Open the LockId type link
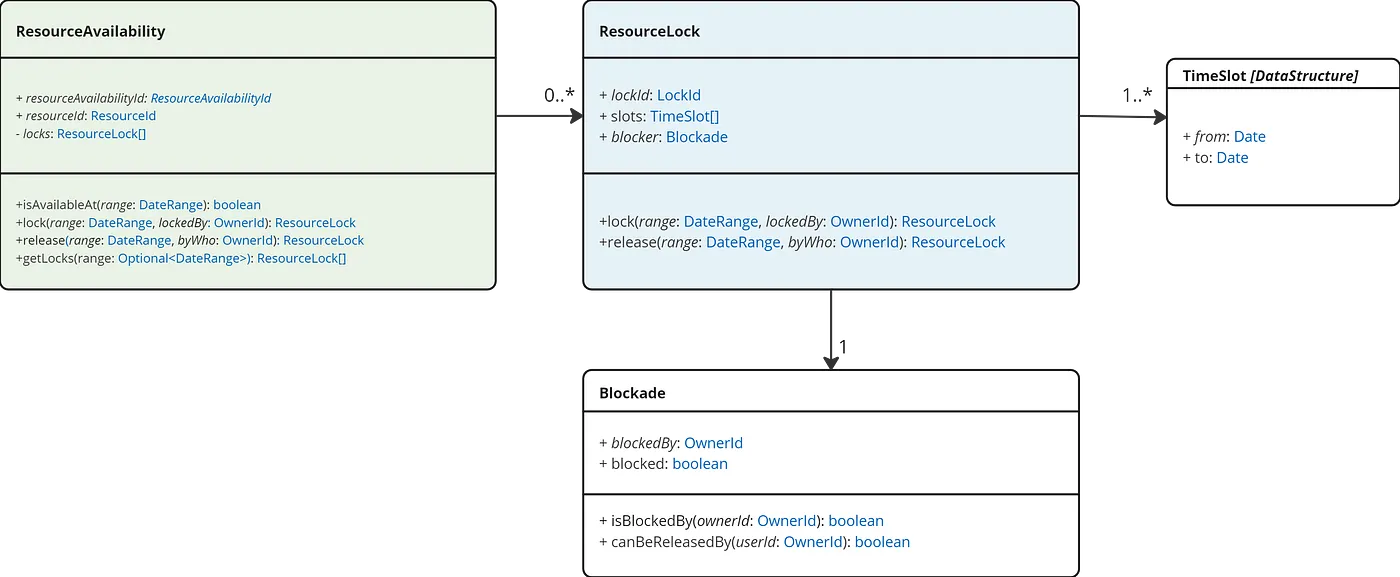Viewport: 1400px width, 577px height. click(679, 95)
